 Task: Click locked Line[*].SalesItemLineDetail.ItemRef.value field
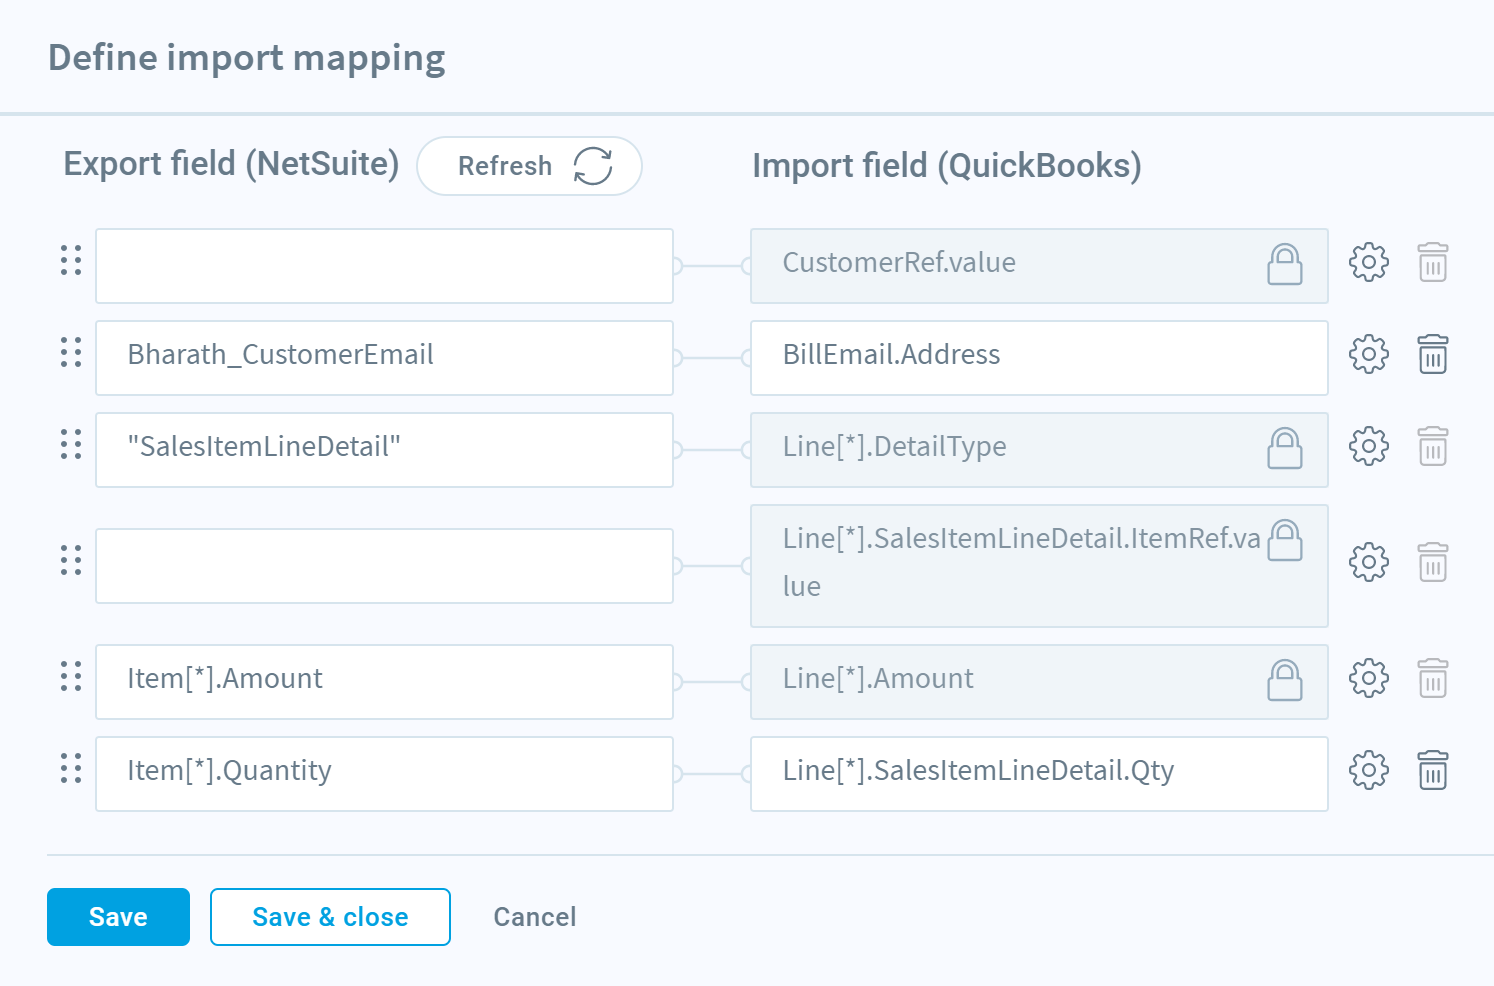pos(1039,566)
